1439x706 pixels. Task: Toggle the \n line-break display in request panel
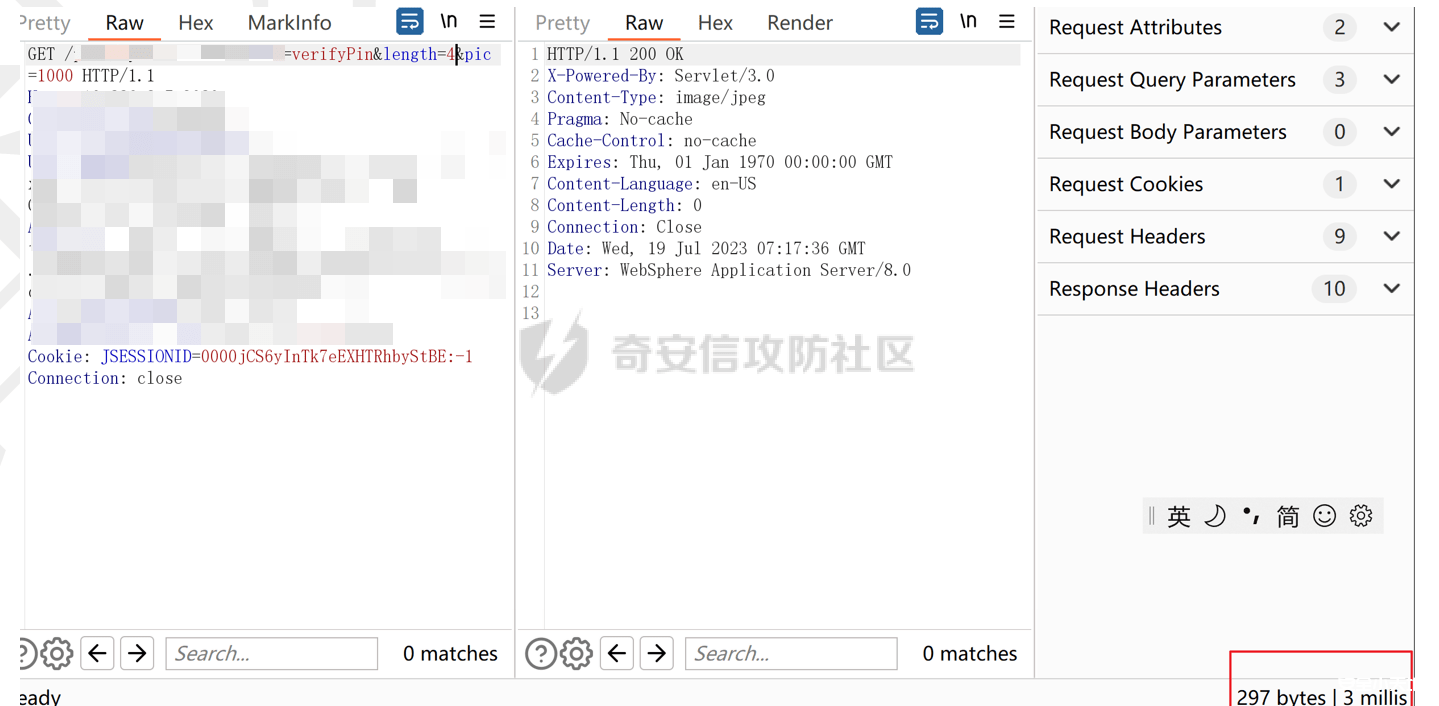[448, 20]
